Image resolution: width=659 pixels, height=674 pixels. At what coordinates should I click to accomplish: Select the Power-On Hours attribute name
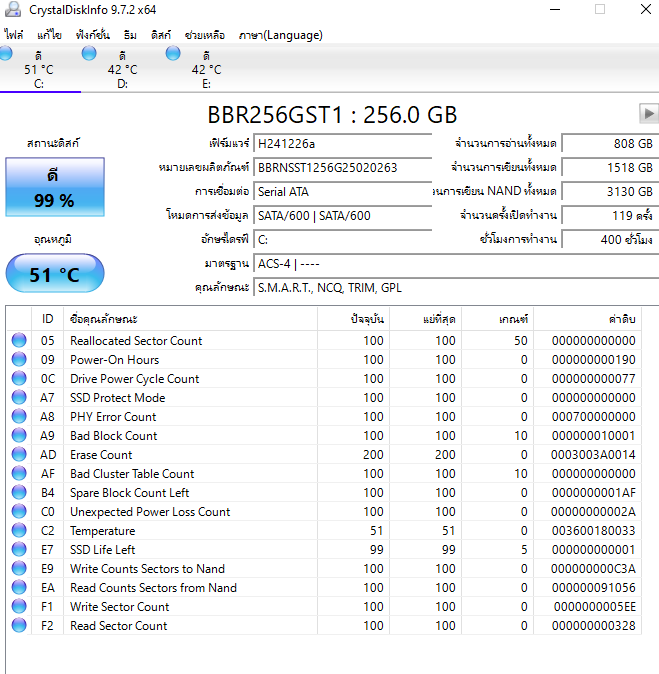click(114, 360)
